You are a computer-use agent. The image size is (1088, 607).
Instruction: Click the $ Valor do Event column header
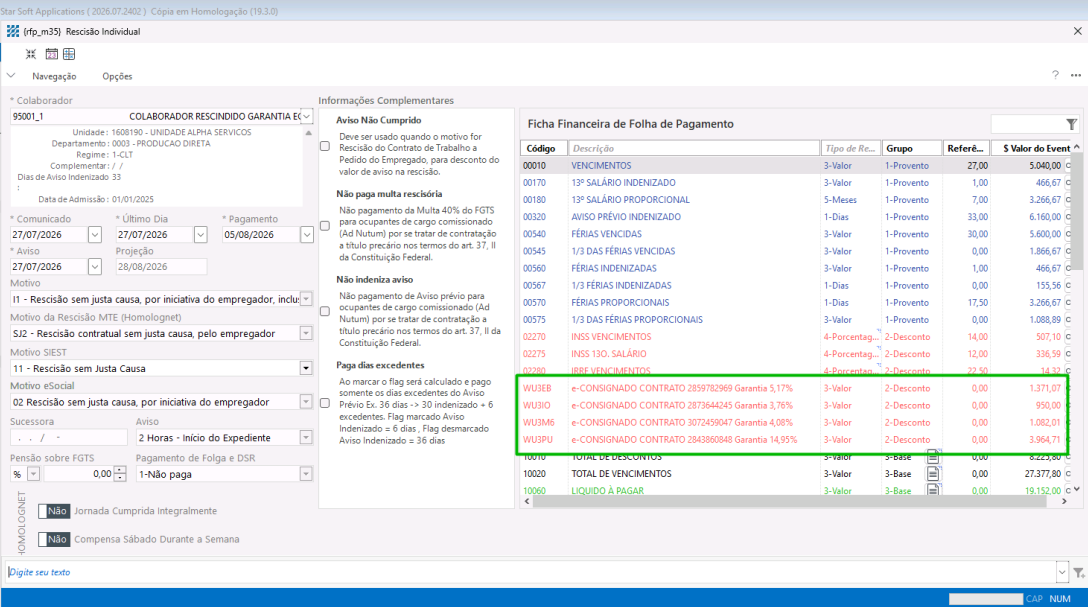(x=1032, y=148)
